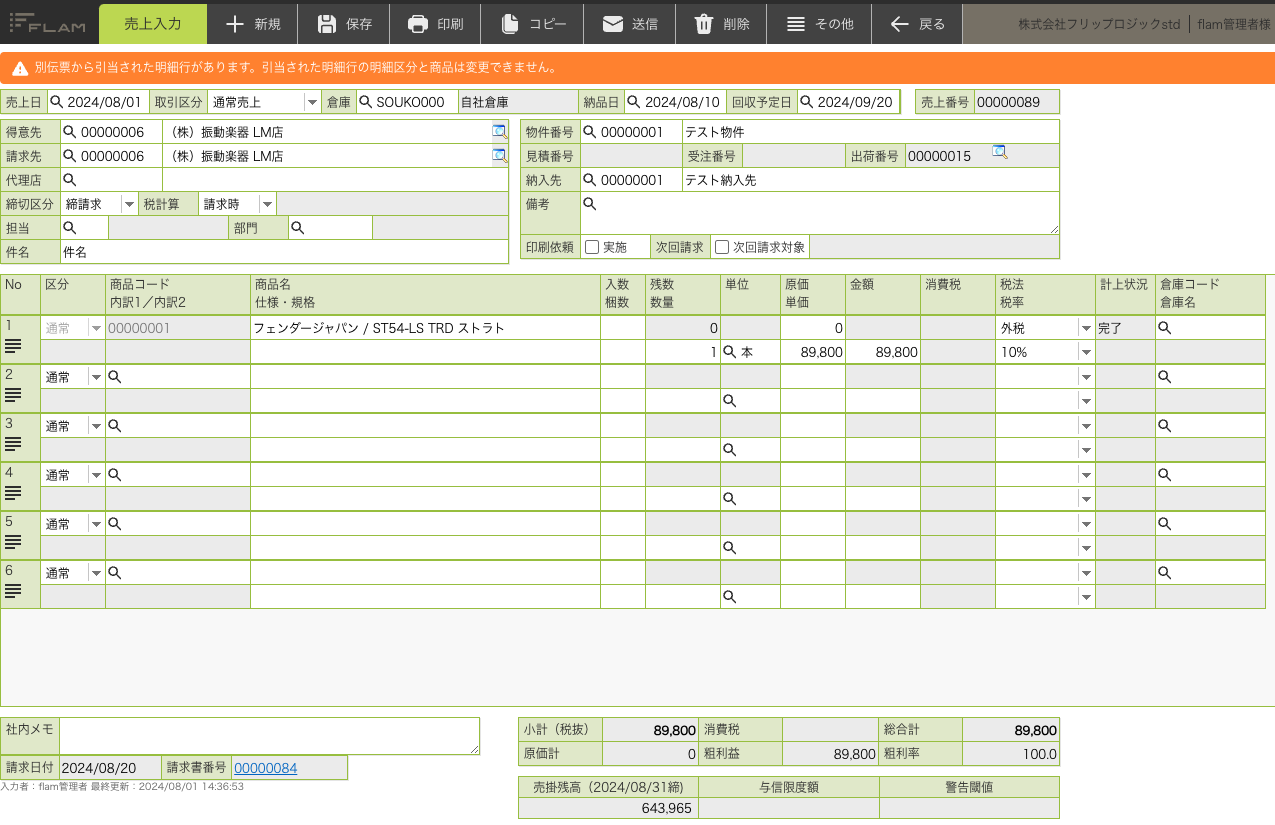The height and width of the screenshot is (825, 1275).
Task: Click the 新規 plus icon
Action: (235, 24)
